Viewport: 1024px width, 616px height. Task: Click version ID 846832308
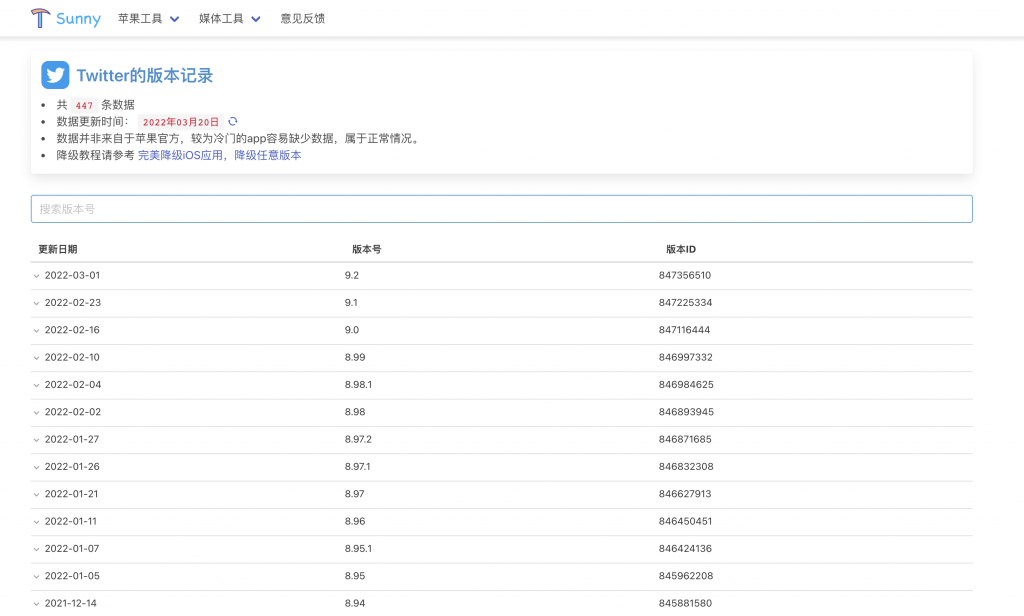(x=686, y=467)
